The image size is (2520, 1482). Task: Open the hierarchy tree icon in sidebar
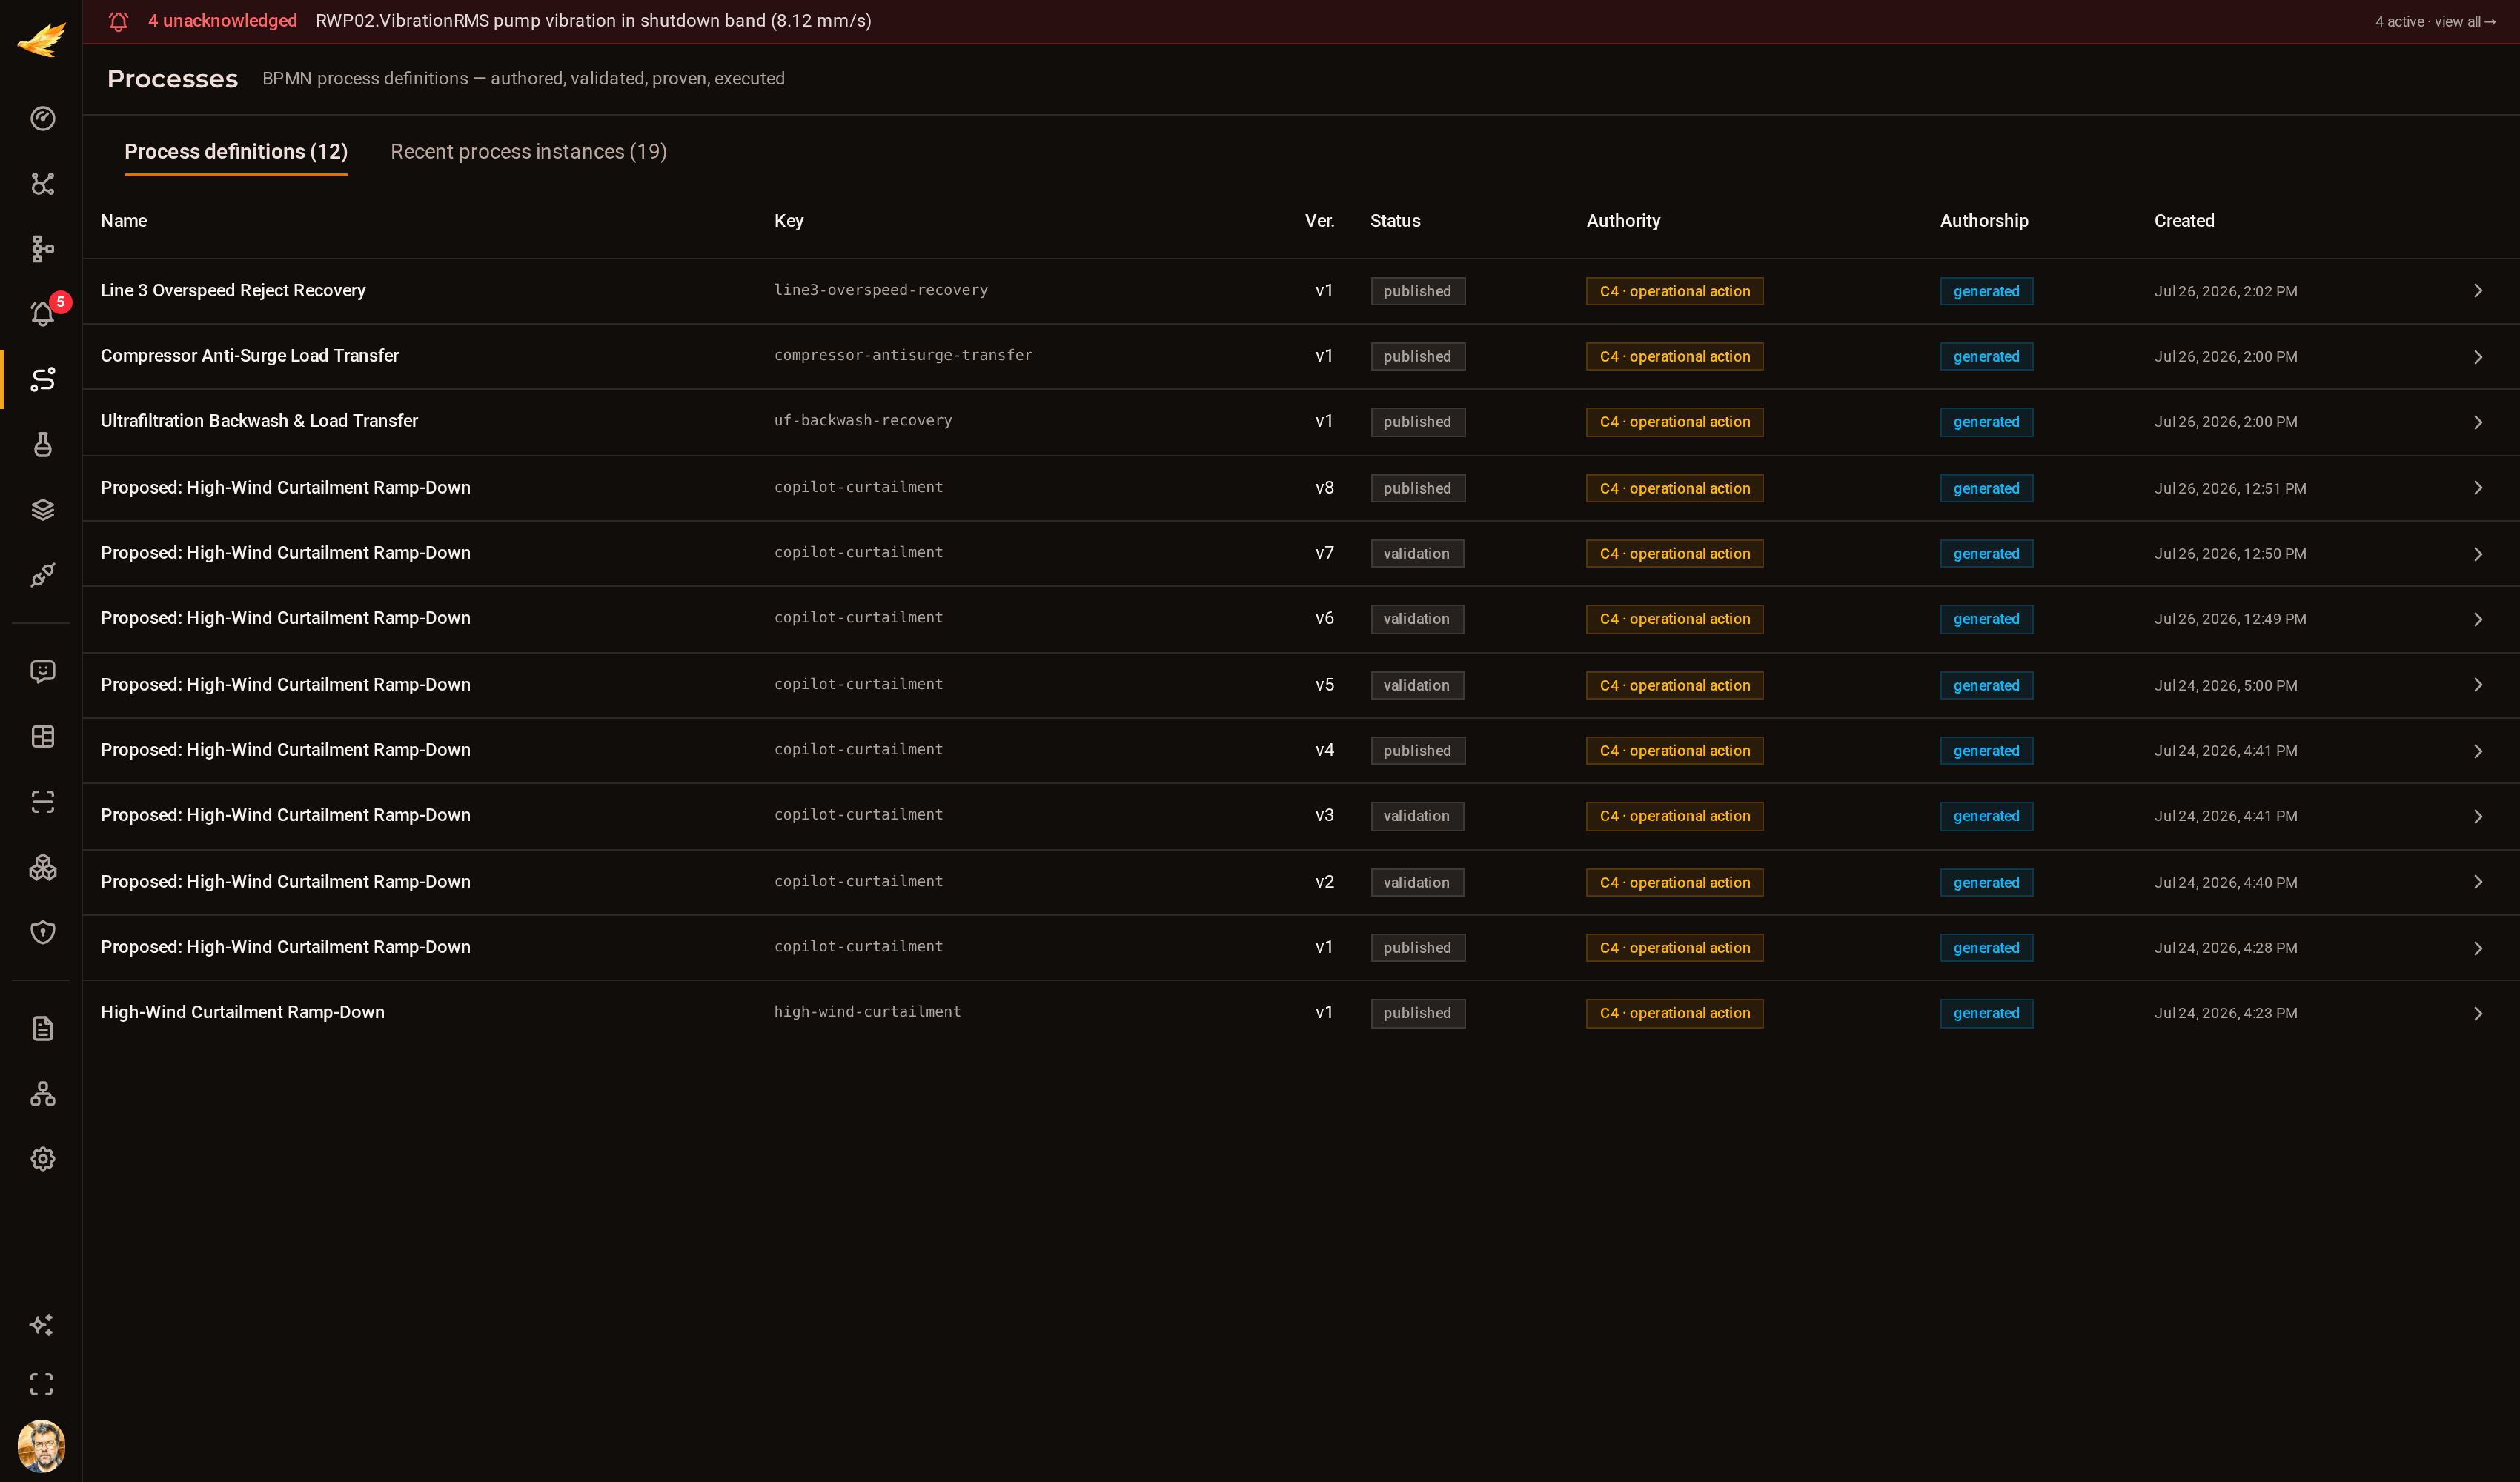click(42, 249)
